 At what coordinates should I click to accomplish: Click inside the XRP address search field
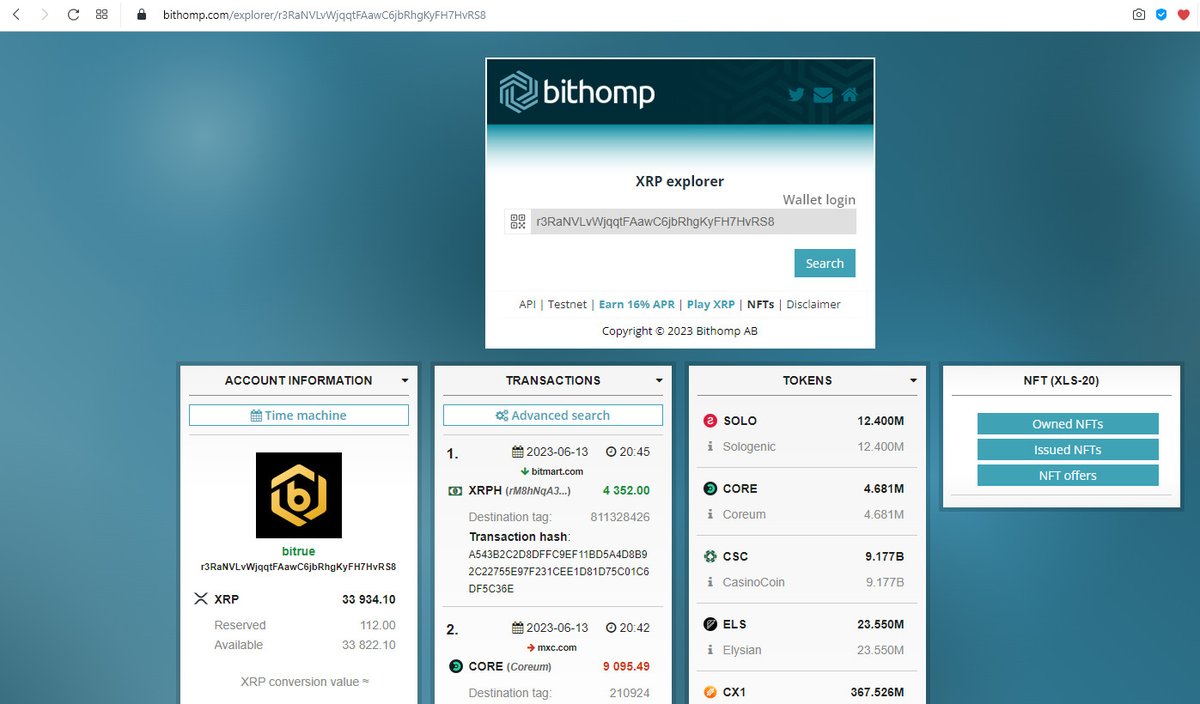click(693, 222)
